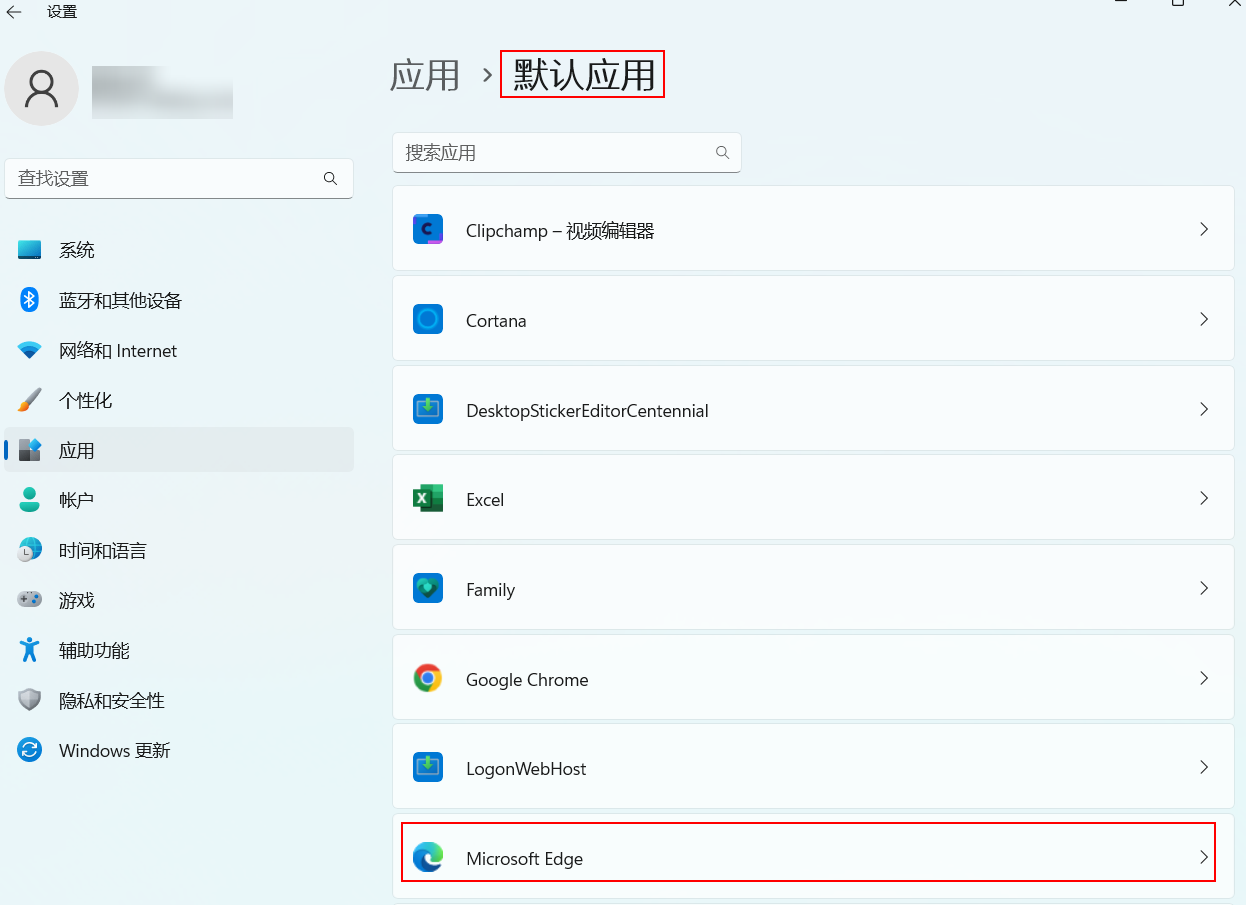Expand the Cortana row chevron

tap(1204, 320)
